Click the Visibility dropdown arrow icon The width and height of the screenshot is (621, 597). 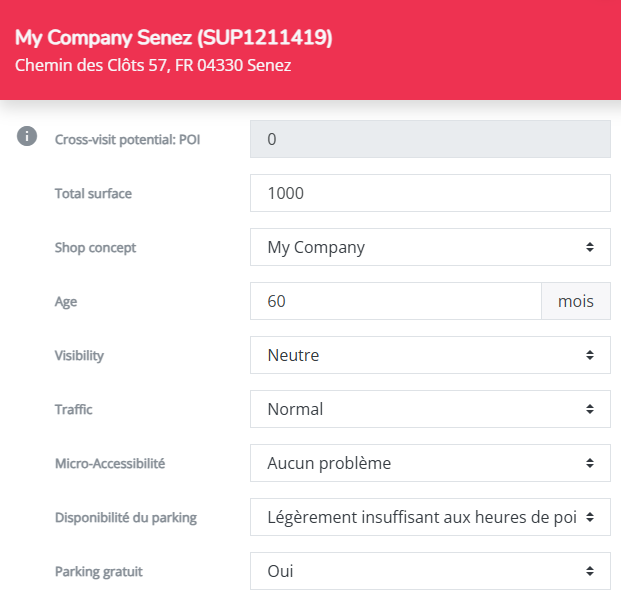tap(590, 355)
